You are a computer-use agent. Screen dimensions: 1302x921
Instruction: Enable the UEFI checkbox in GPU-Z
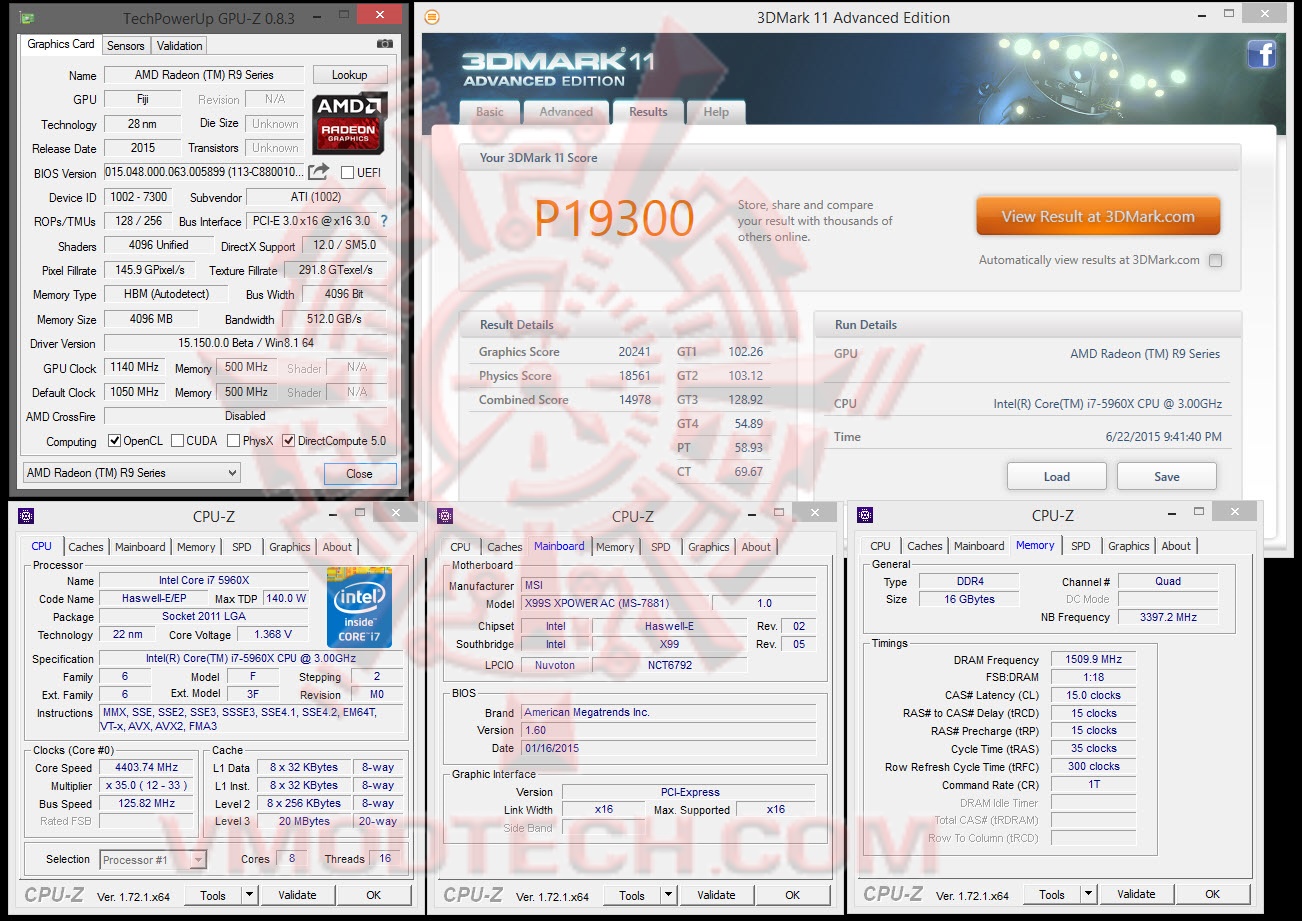point(348,173)
